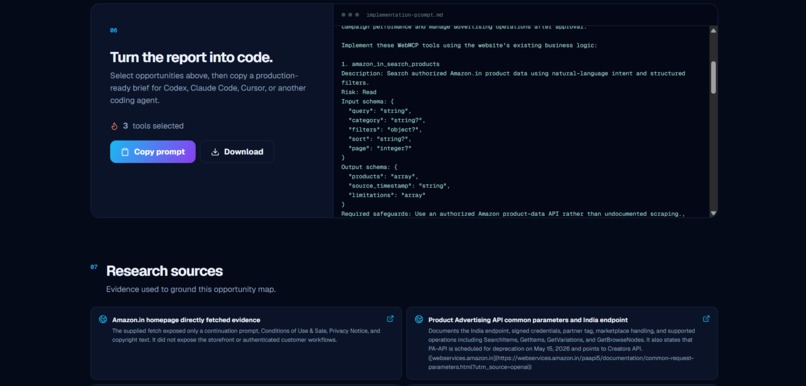
Task: Click globe icon on Amazon.in homepage evidence card
Action: [x=103, y=319]
